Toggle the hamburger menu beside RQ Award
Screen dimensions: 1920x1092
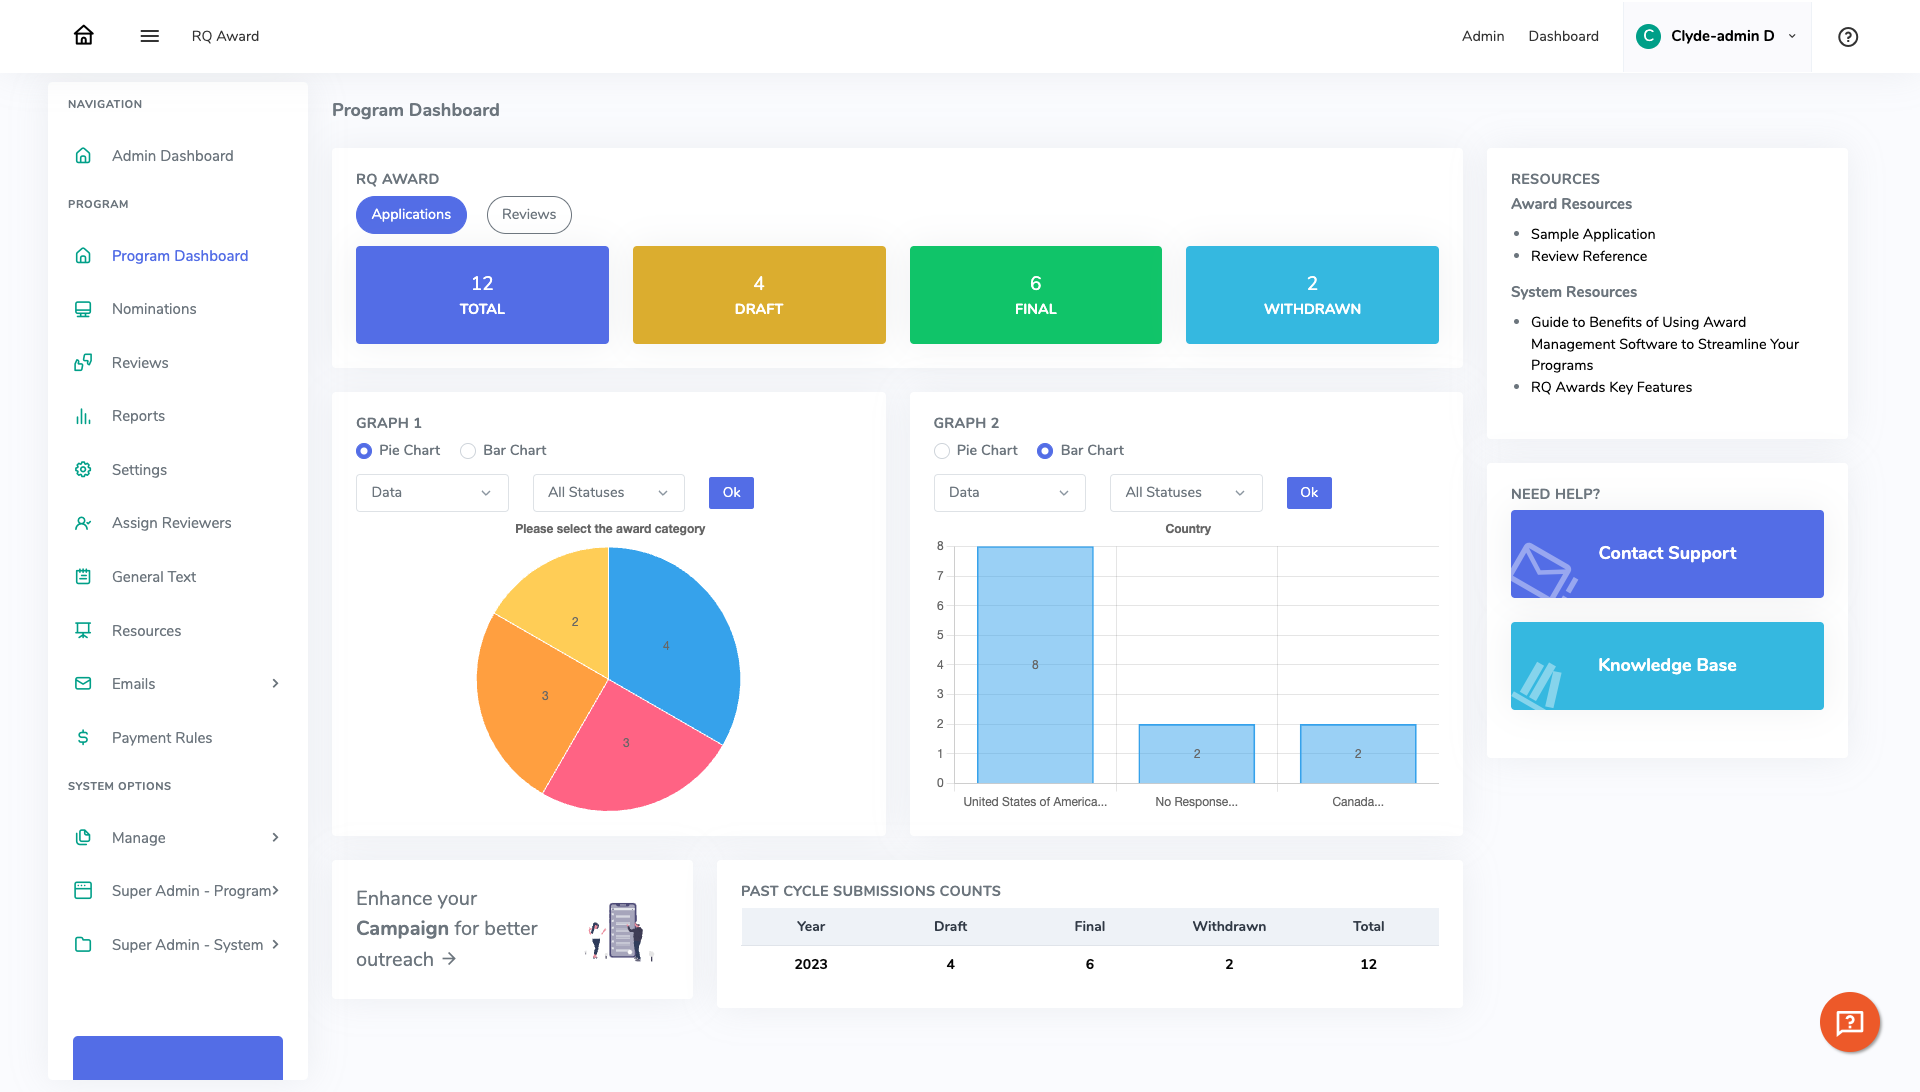click(x=149, y=35)
